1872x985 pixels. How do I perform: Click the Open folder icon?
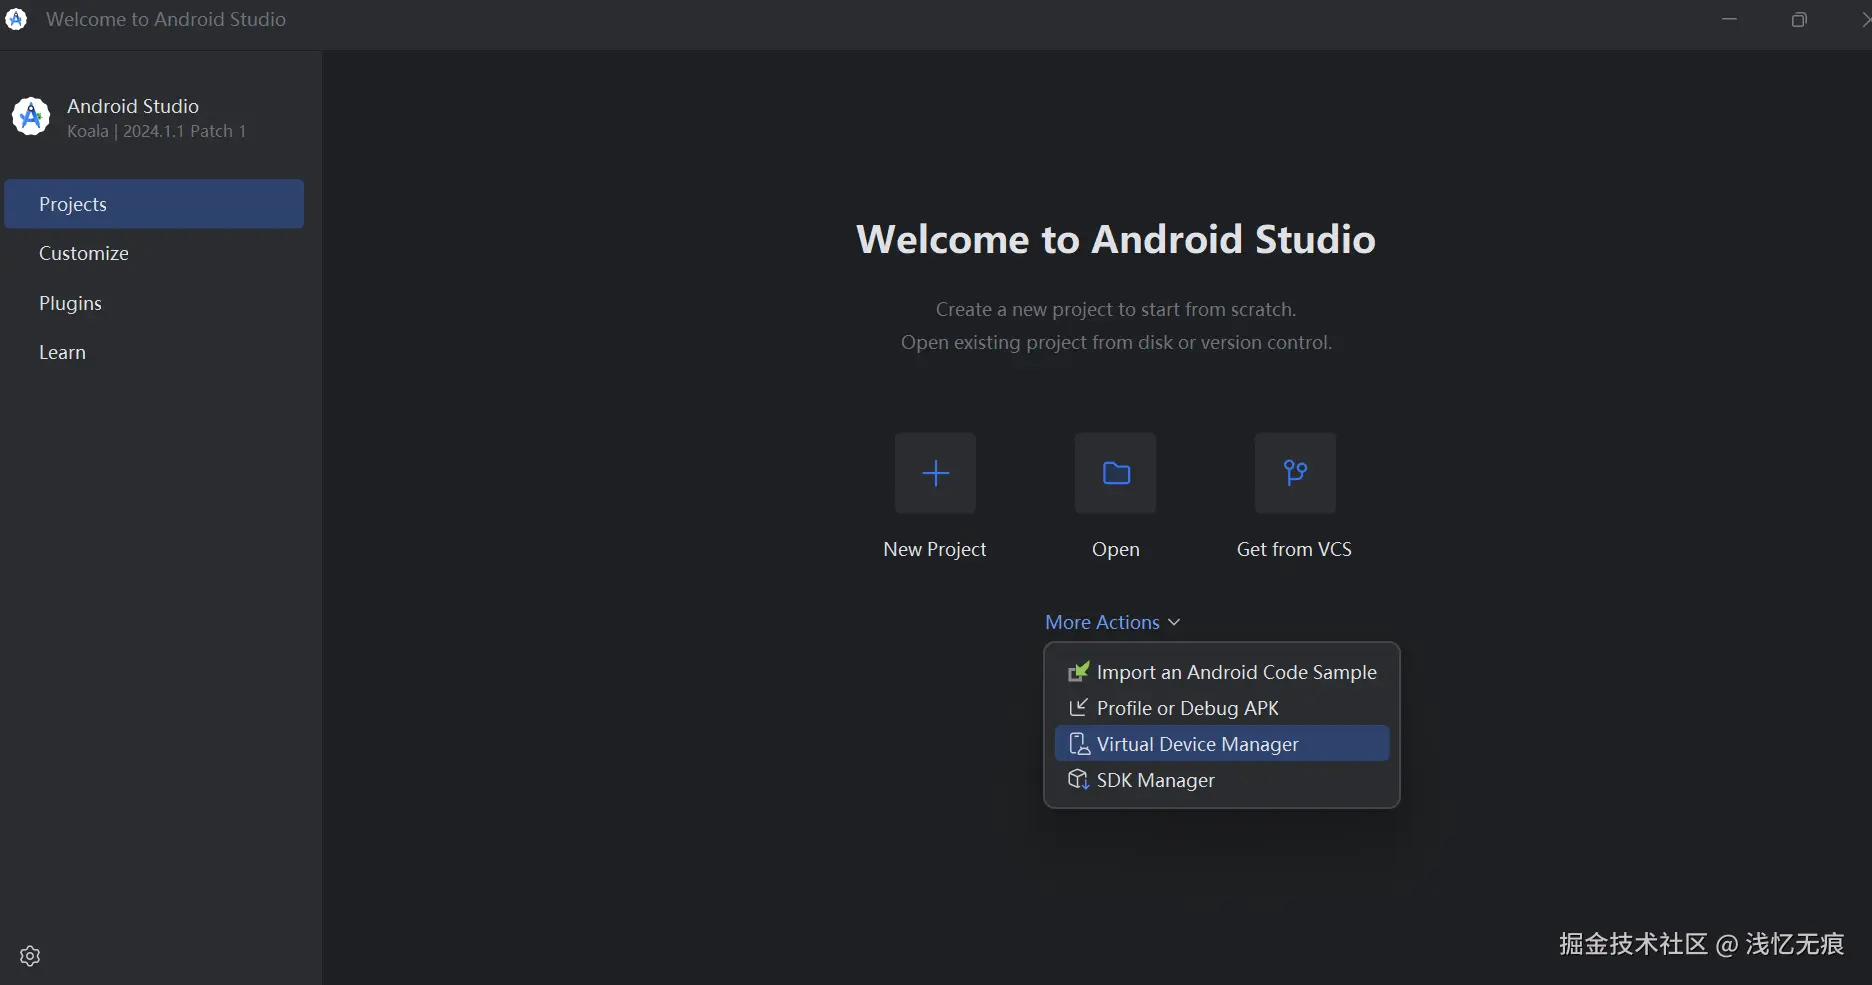click(1116, 473)
